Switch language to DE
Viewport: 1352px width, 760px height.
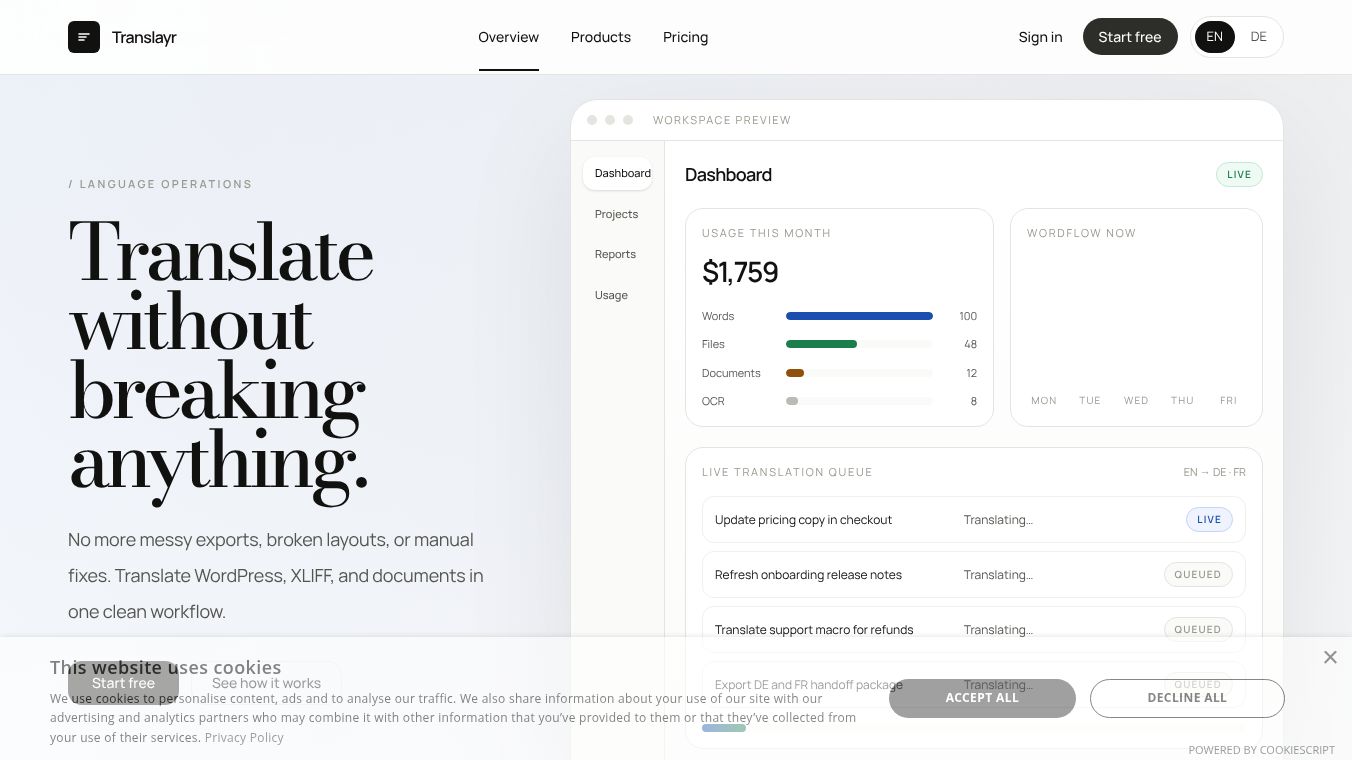pos(1258,37)
